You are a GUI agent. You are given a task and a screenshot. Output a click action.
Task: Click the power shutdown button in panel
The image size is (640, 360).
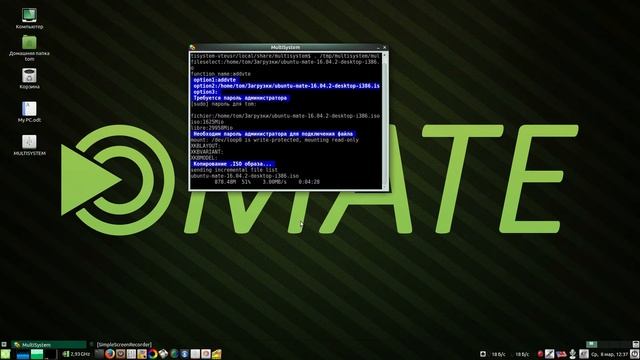pyautogui.click(x=635, y=354)
